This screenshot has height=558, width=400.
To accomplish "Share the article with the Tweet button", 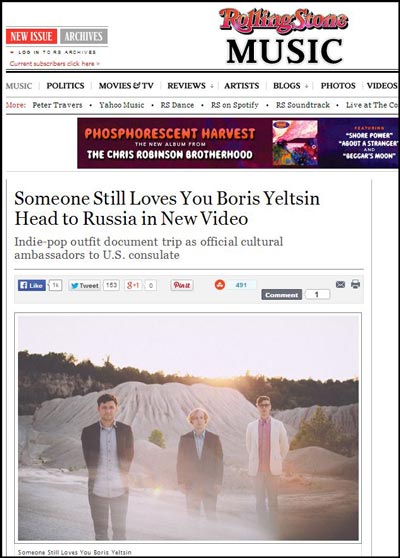I will 84,285.
